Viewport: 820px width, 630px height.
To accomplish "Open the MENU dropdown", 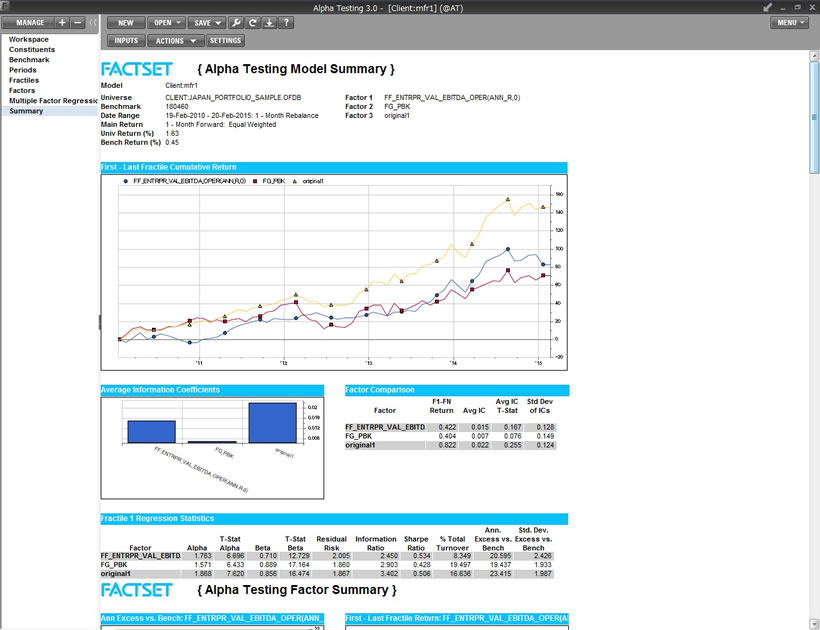I will coord(790,22).
